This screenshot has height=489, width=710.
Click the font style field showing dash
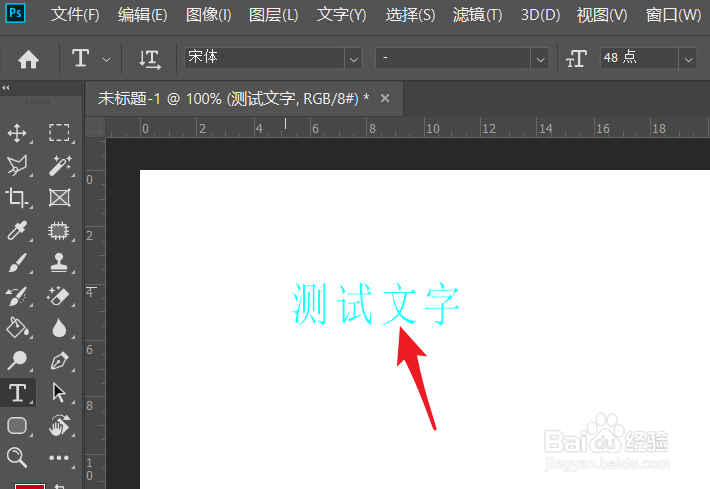[453, 58]
